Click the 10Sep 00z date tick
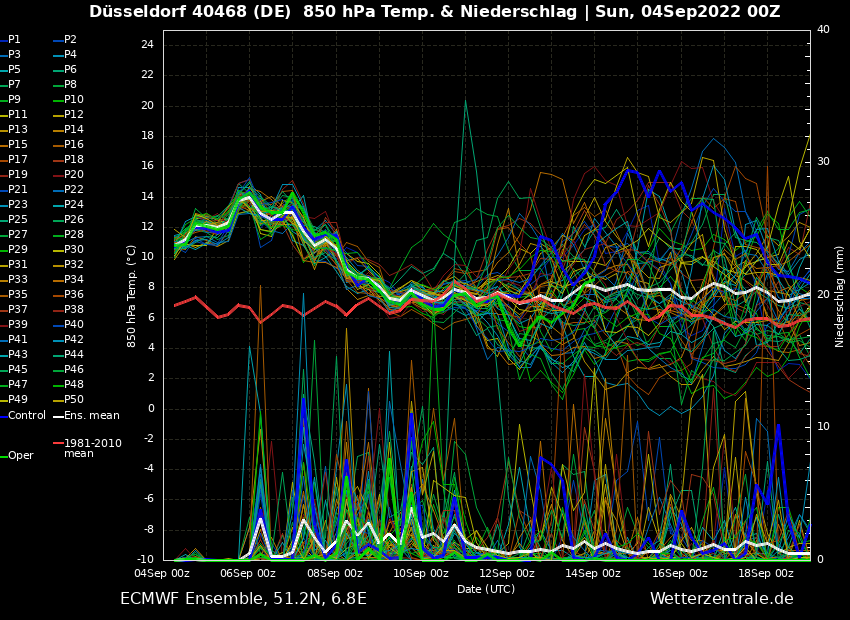850x620 pixels. pyautogui.click(x=421, y=573)
